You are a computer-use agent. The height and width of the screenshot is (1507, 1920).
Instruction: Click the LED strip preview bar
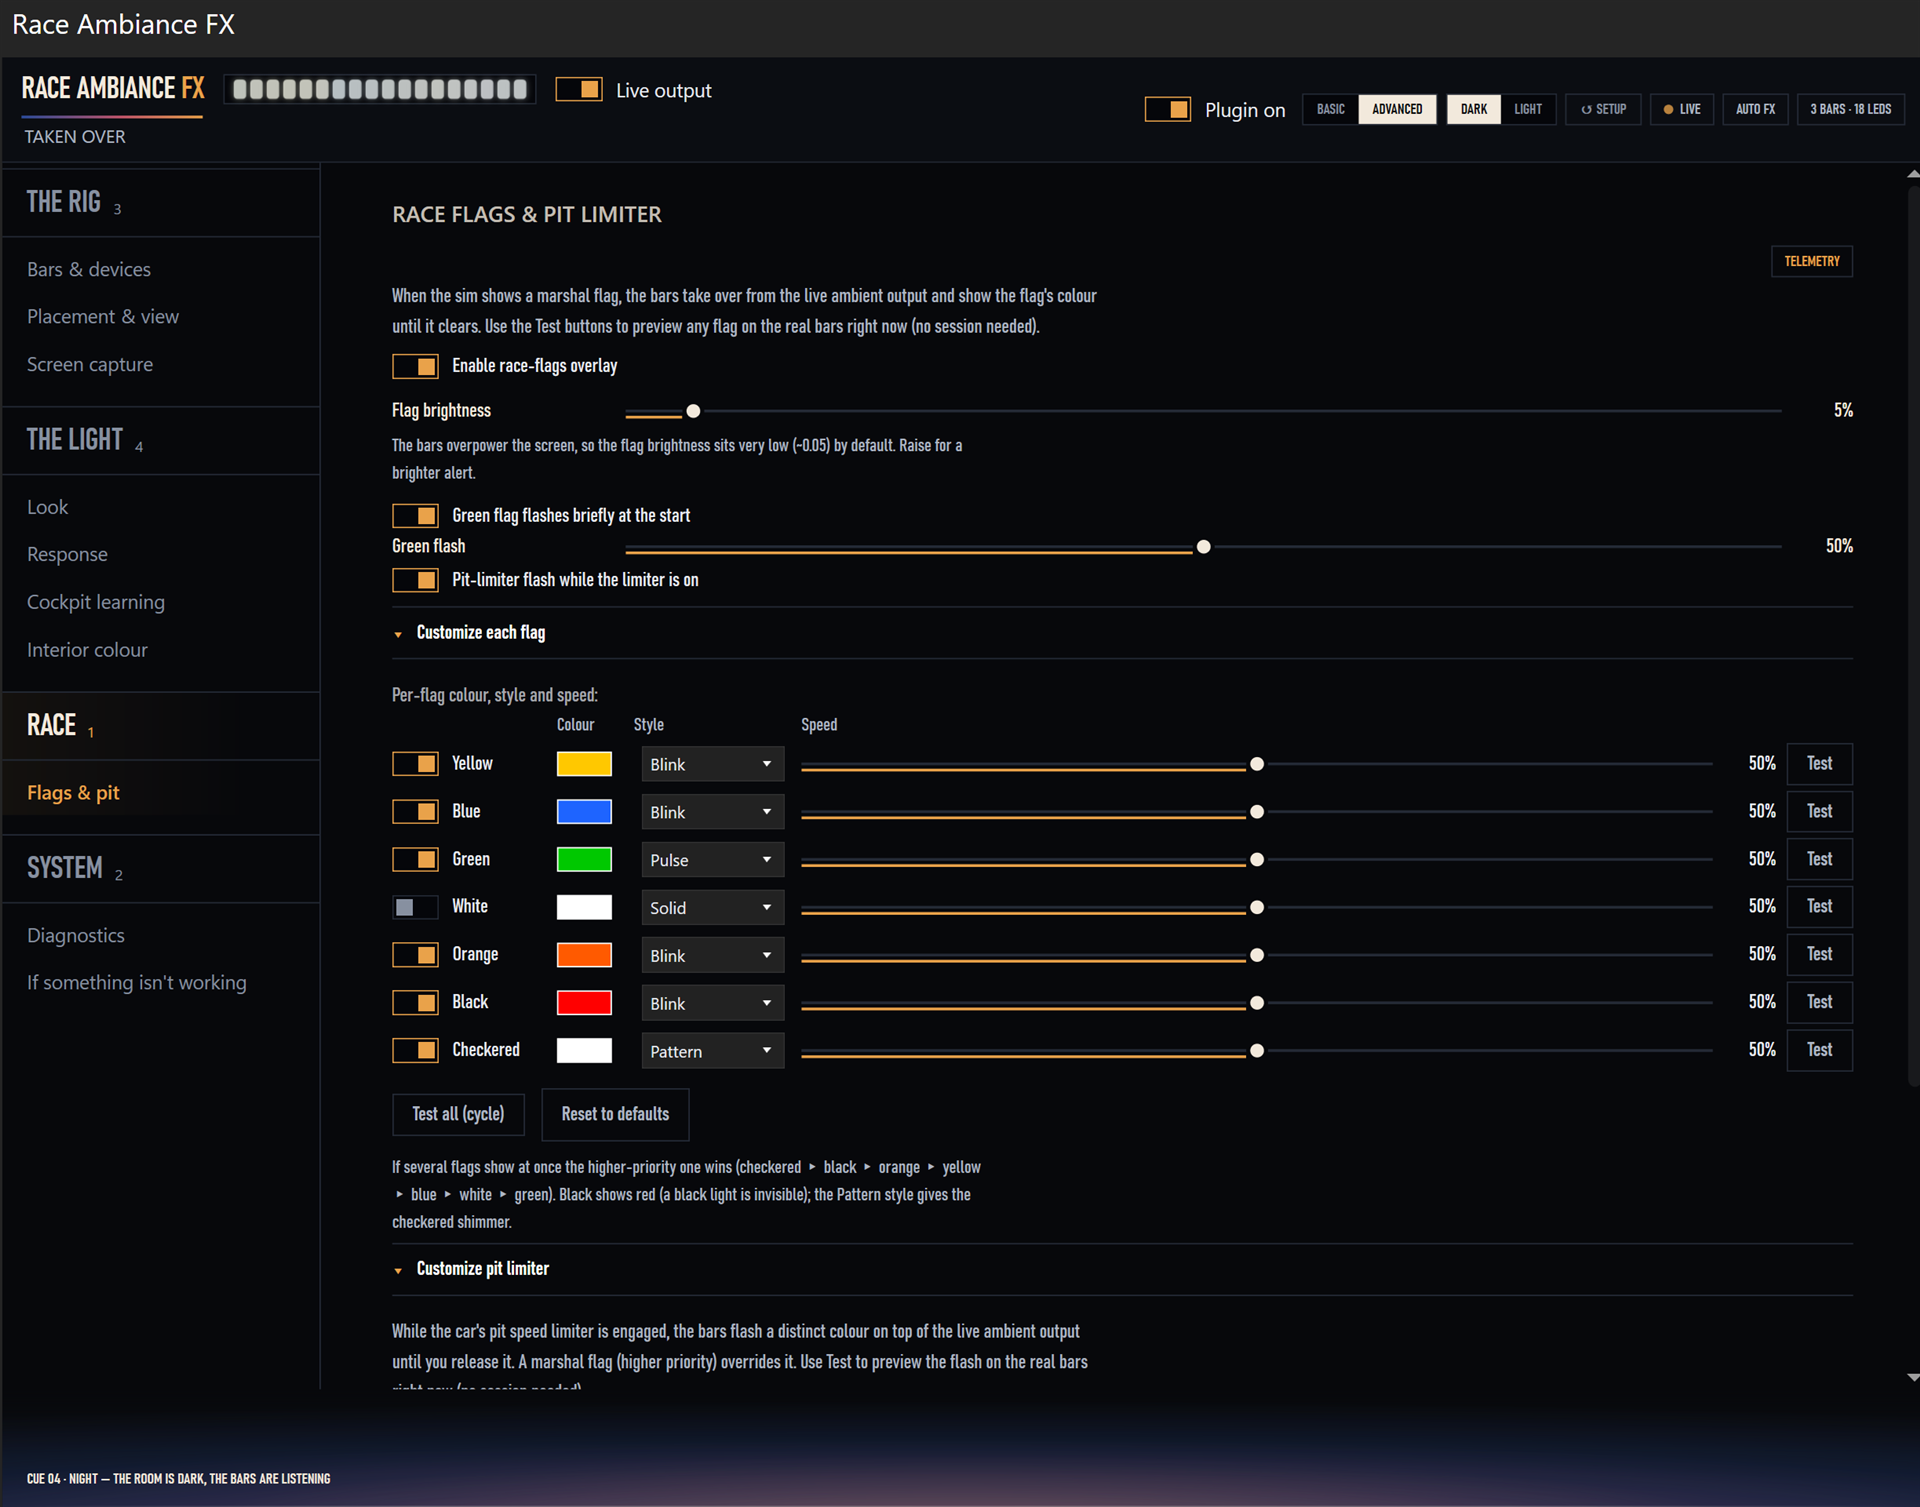click(x=380, y=89)
